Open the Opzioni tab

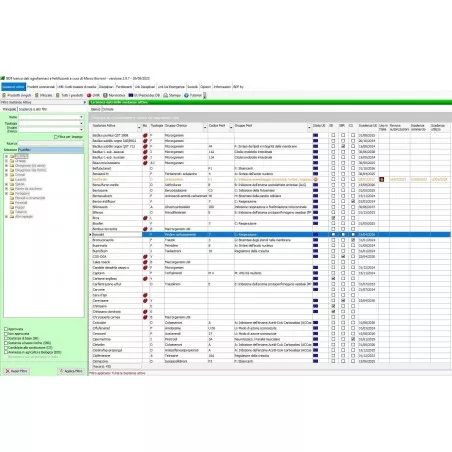point(206,87)
